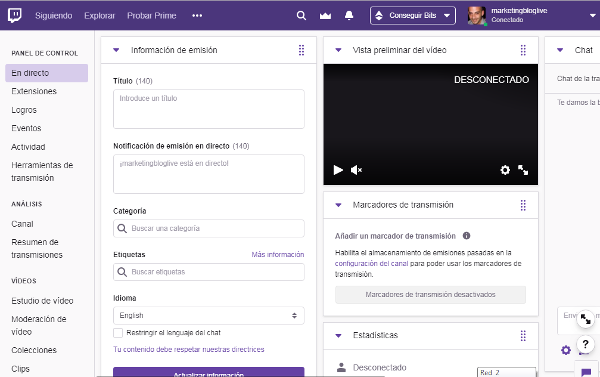
Task: Focus the Buscar etiquetas field
Action: pyautogui.click(x=209, y=272)
